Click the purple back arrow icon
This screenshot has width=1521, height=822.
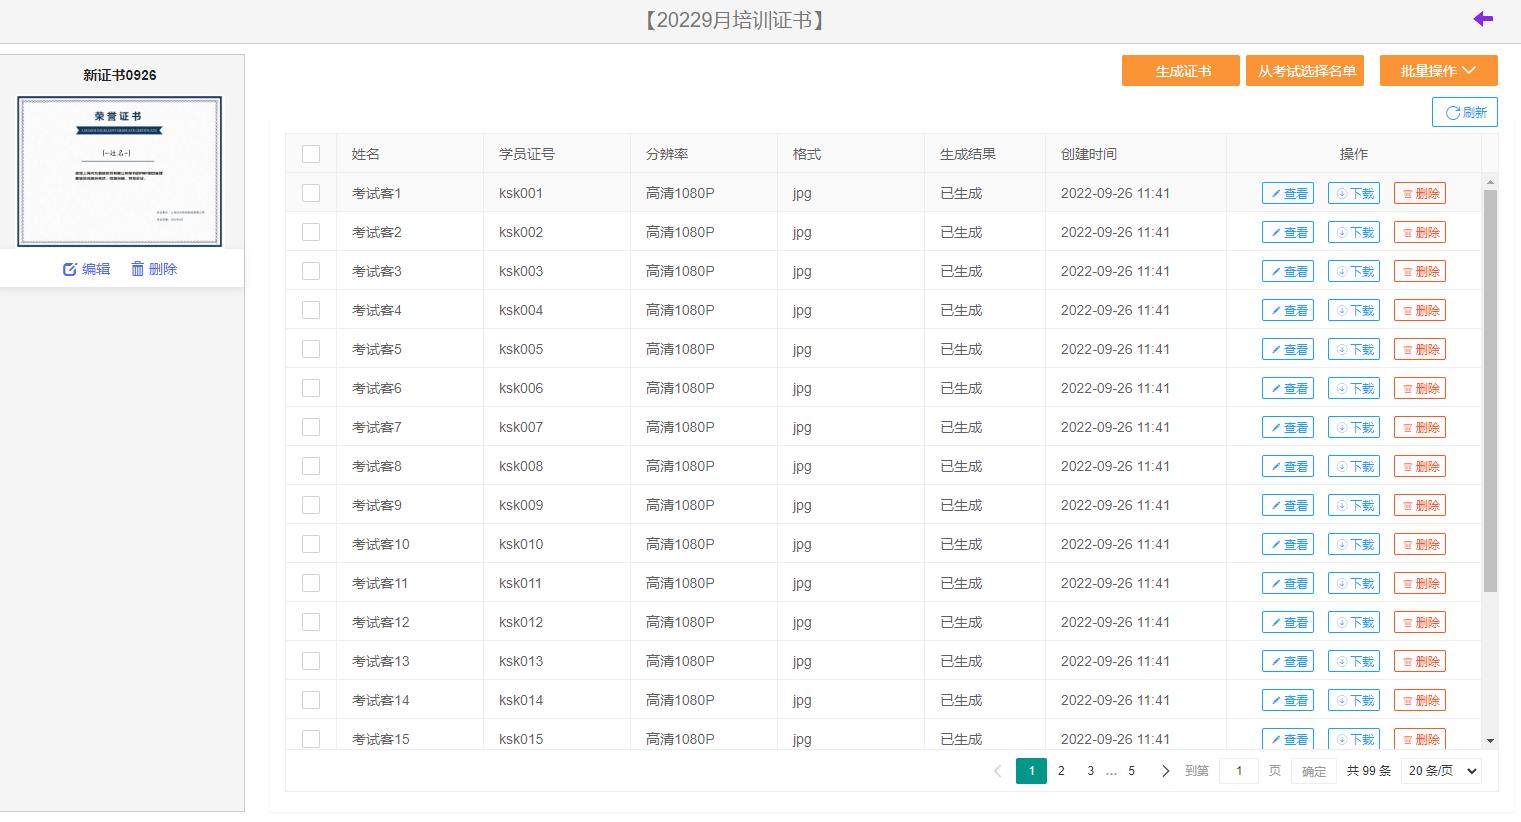click(x=1482, y=19)
